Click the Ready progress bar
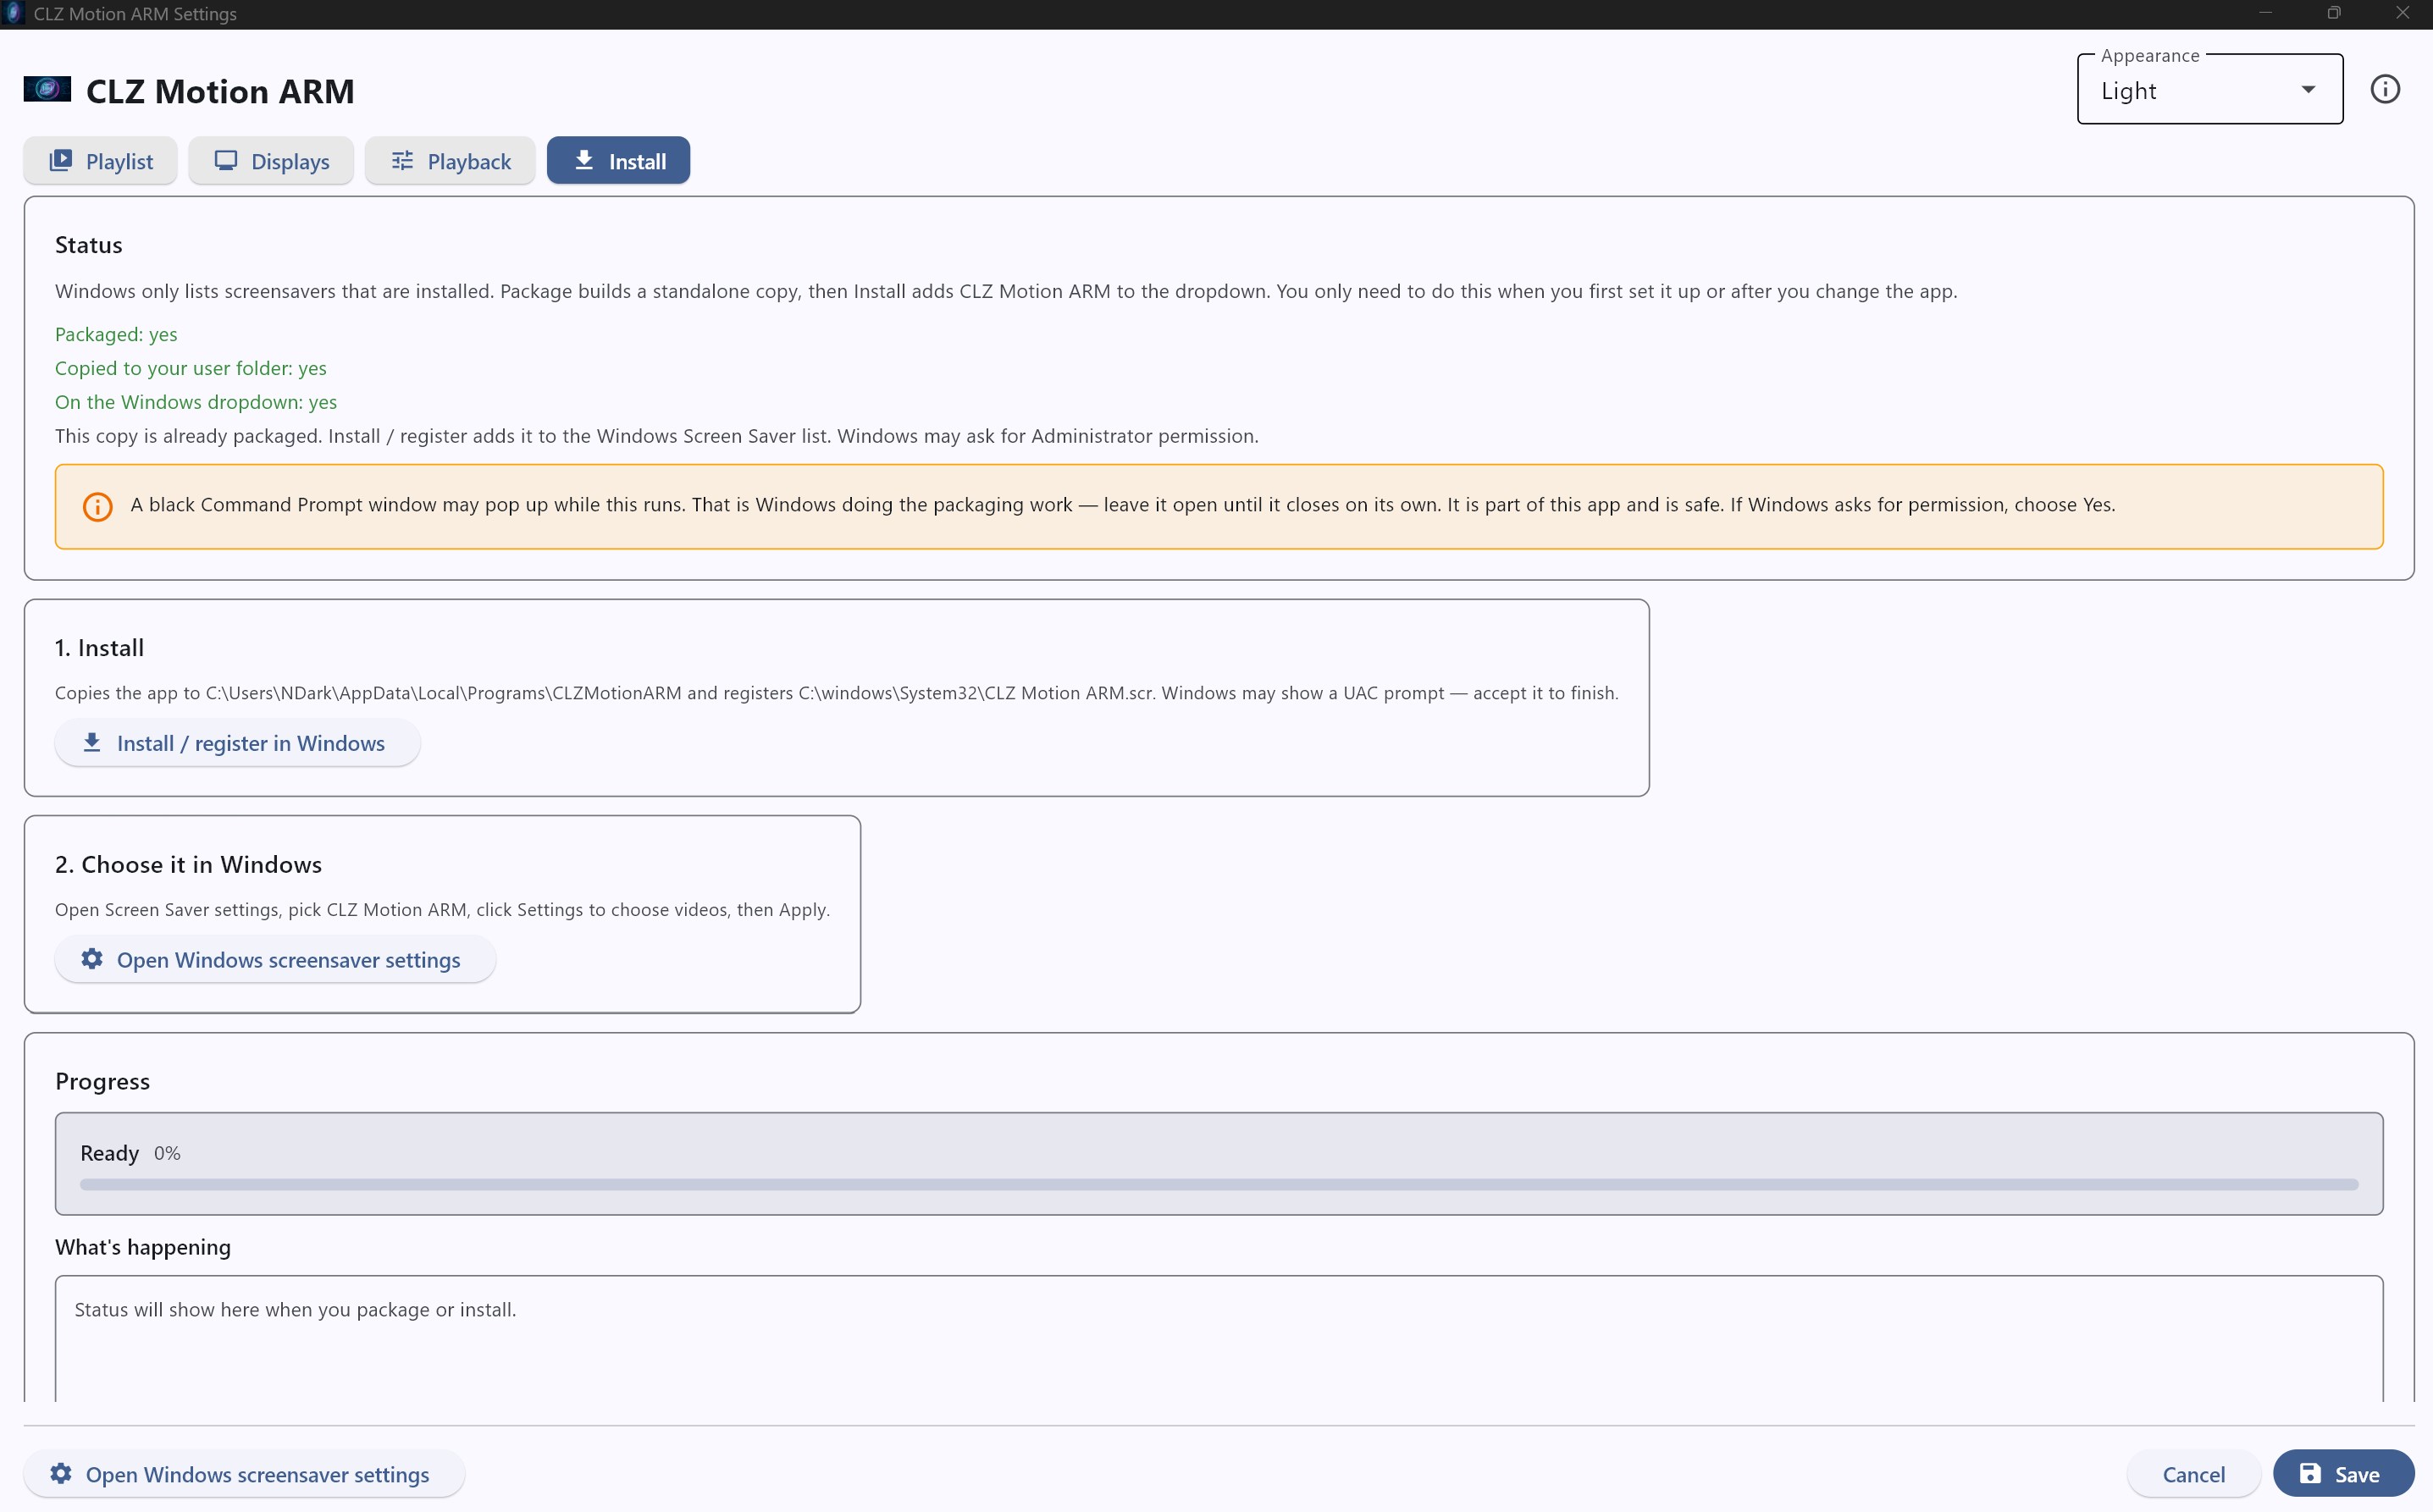This screenshot has width=2433, height=1512. pyautogui.click(x=1219, y=1185)
